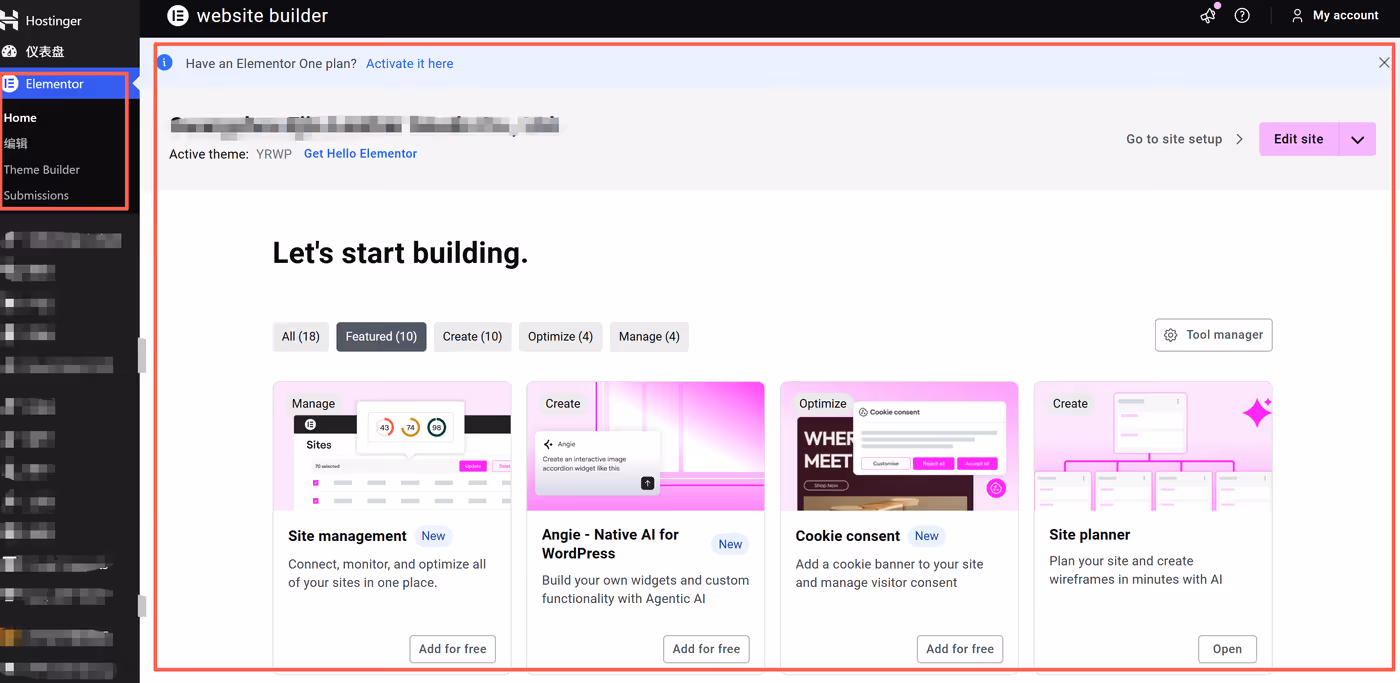1400x683 pixels.
Task: Click the Get Hello Elementor link
Action: [x=360, y=153]
